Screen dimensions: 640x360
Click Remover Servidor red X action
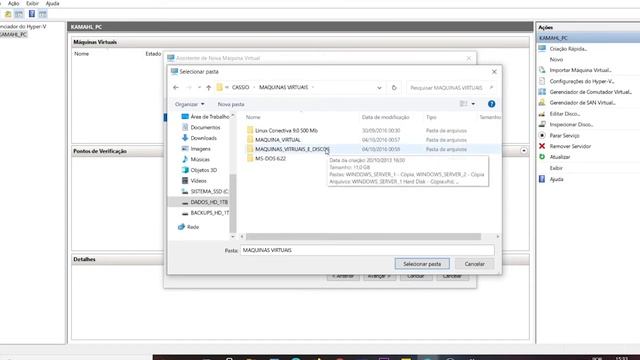542,146
